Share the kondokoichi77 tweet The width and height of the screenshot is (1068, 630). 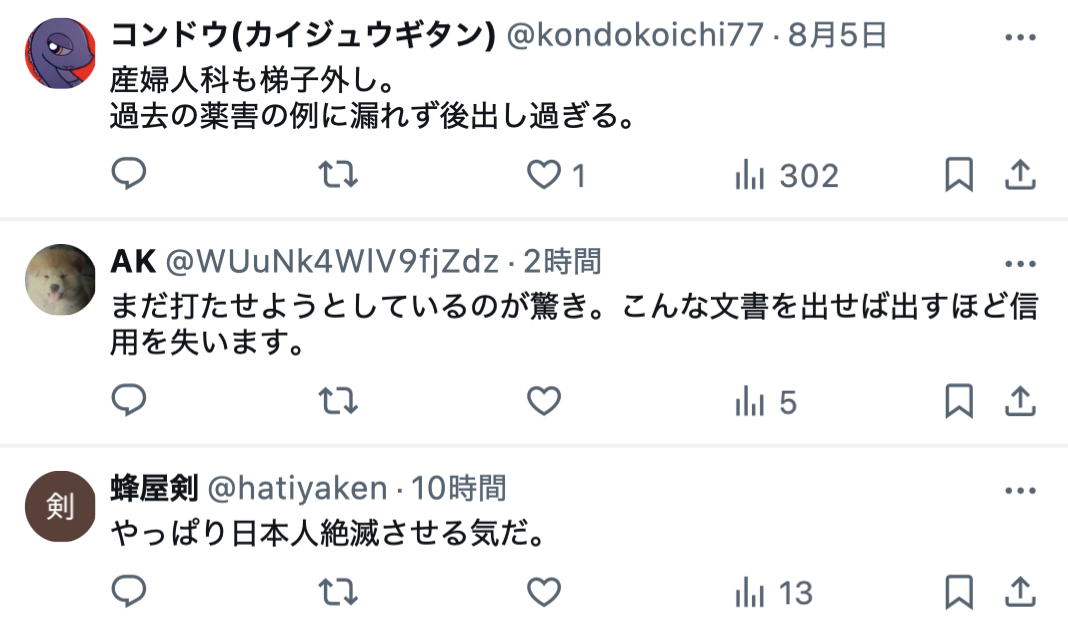click(x=1020, y=175)
